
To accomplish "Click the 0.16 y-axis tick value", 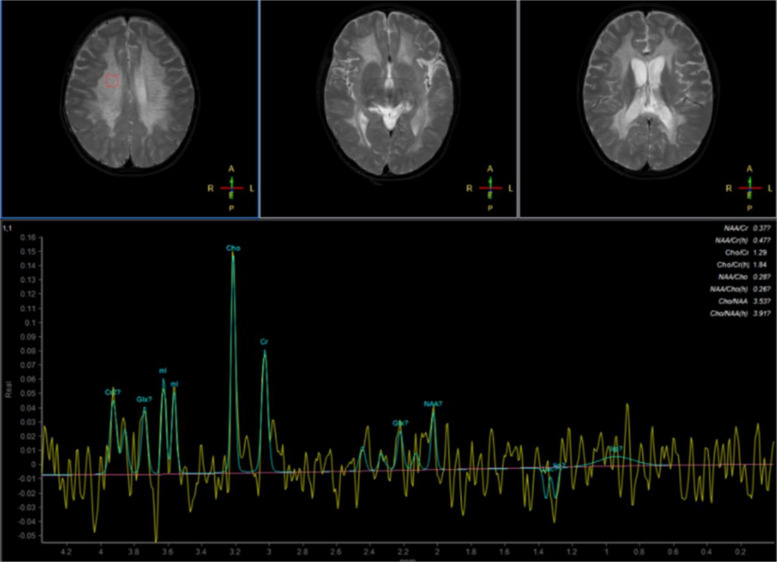I will pyautogui.click(x=28, y=237).
